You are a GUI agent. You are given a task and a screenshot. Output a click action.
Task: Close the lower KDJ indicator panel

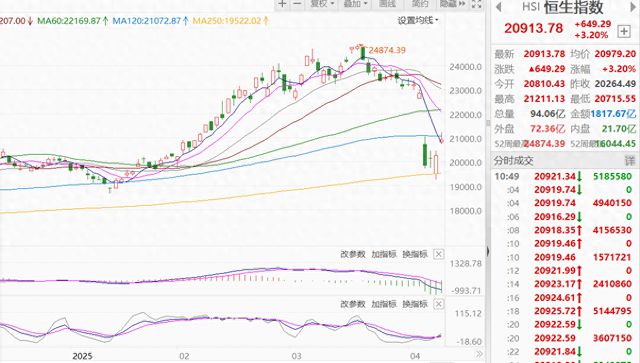[x=438, y=304]
